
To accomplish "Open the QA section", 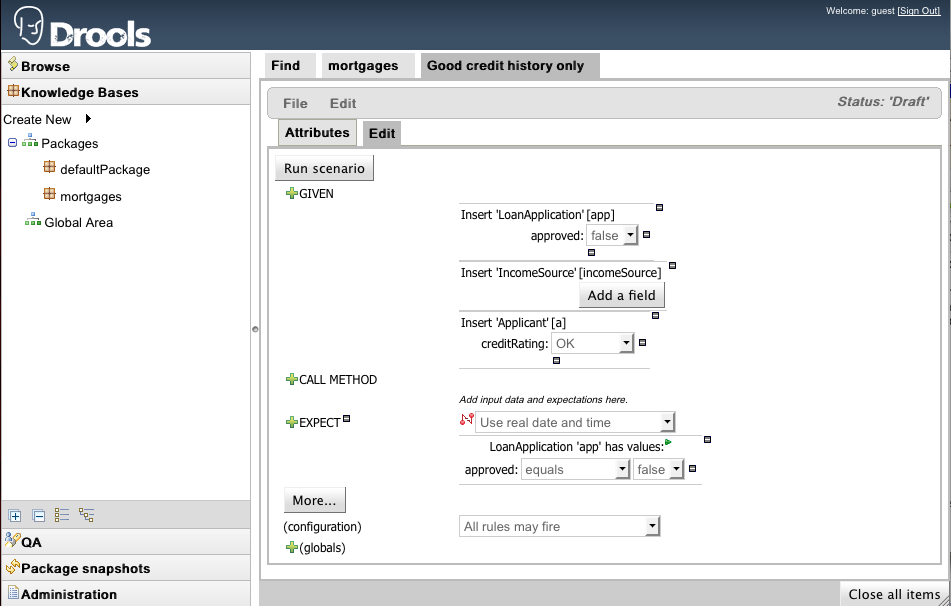I will 126,542.
